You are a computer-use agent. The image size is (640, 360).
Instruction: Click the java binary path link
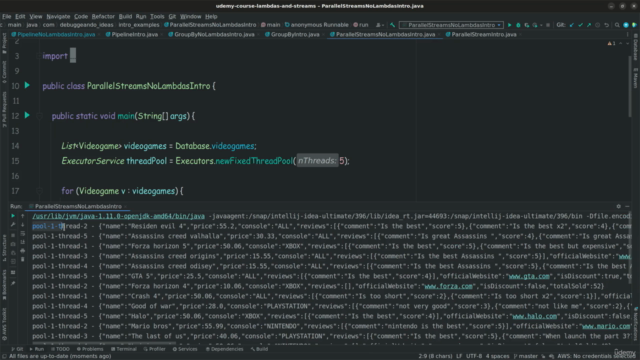pos(118,216)
